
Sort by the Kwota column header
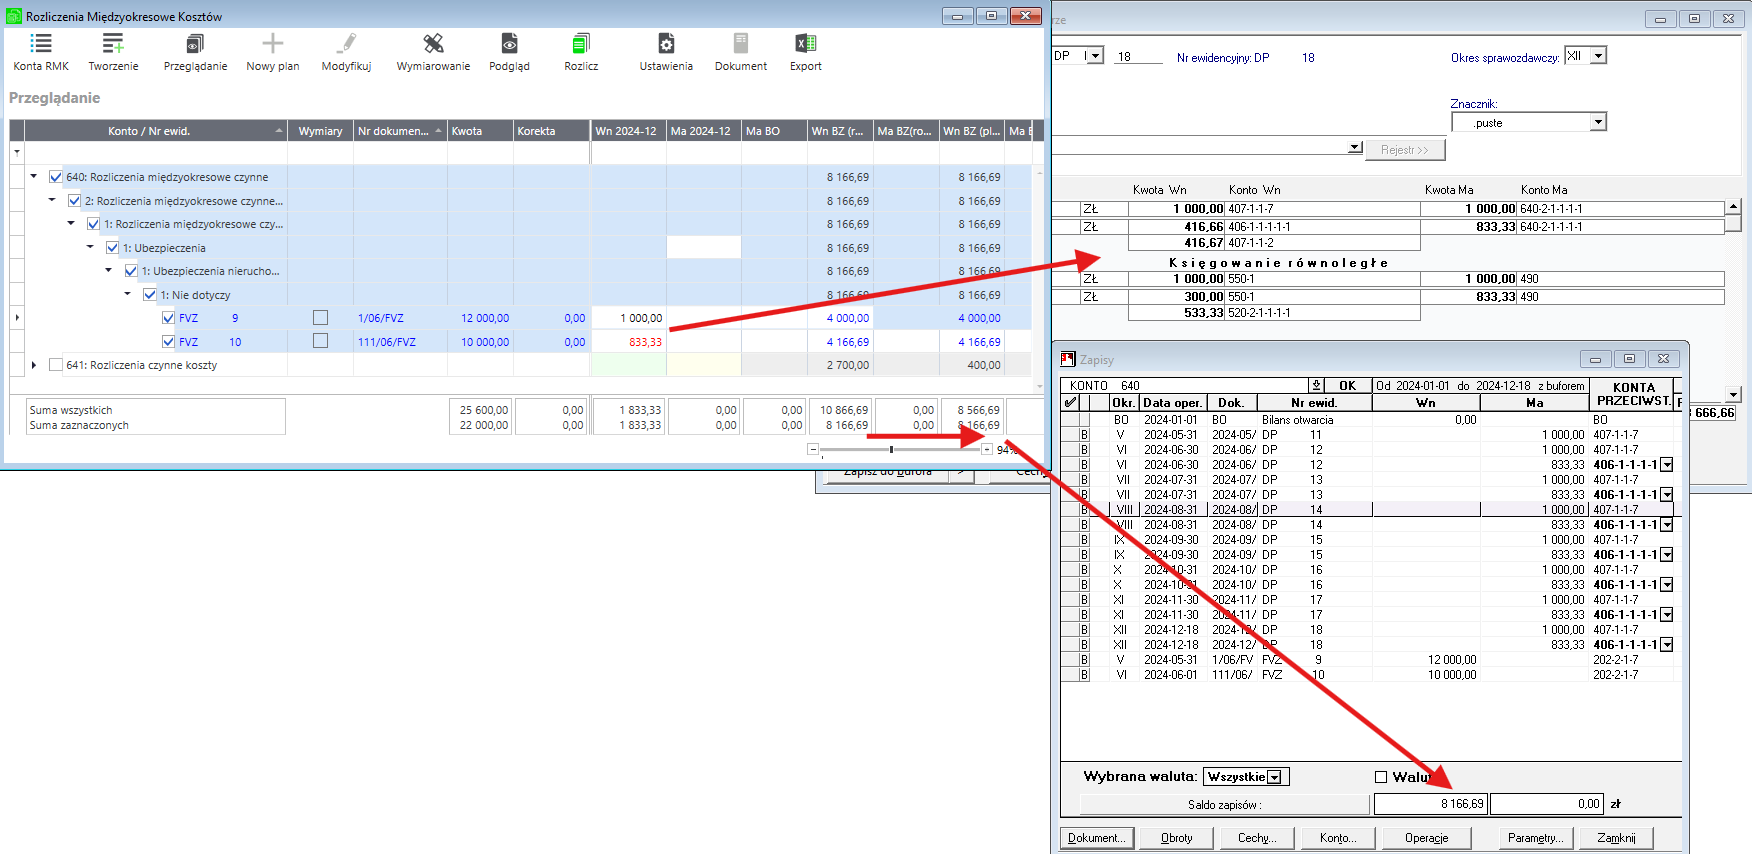(479, 131)
